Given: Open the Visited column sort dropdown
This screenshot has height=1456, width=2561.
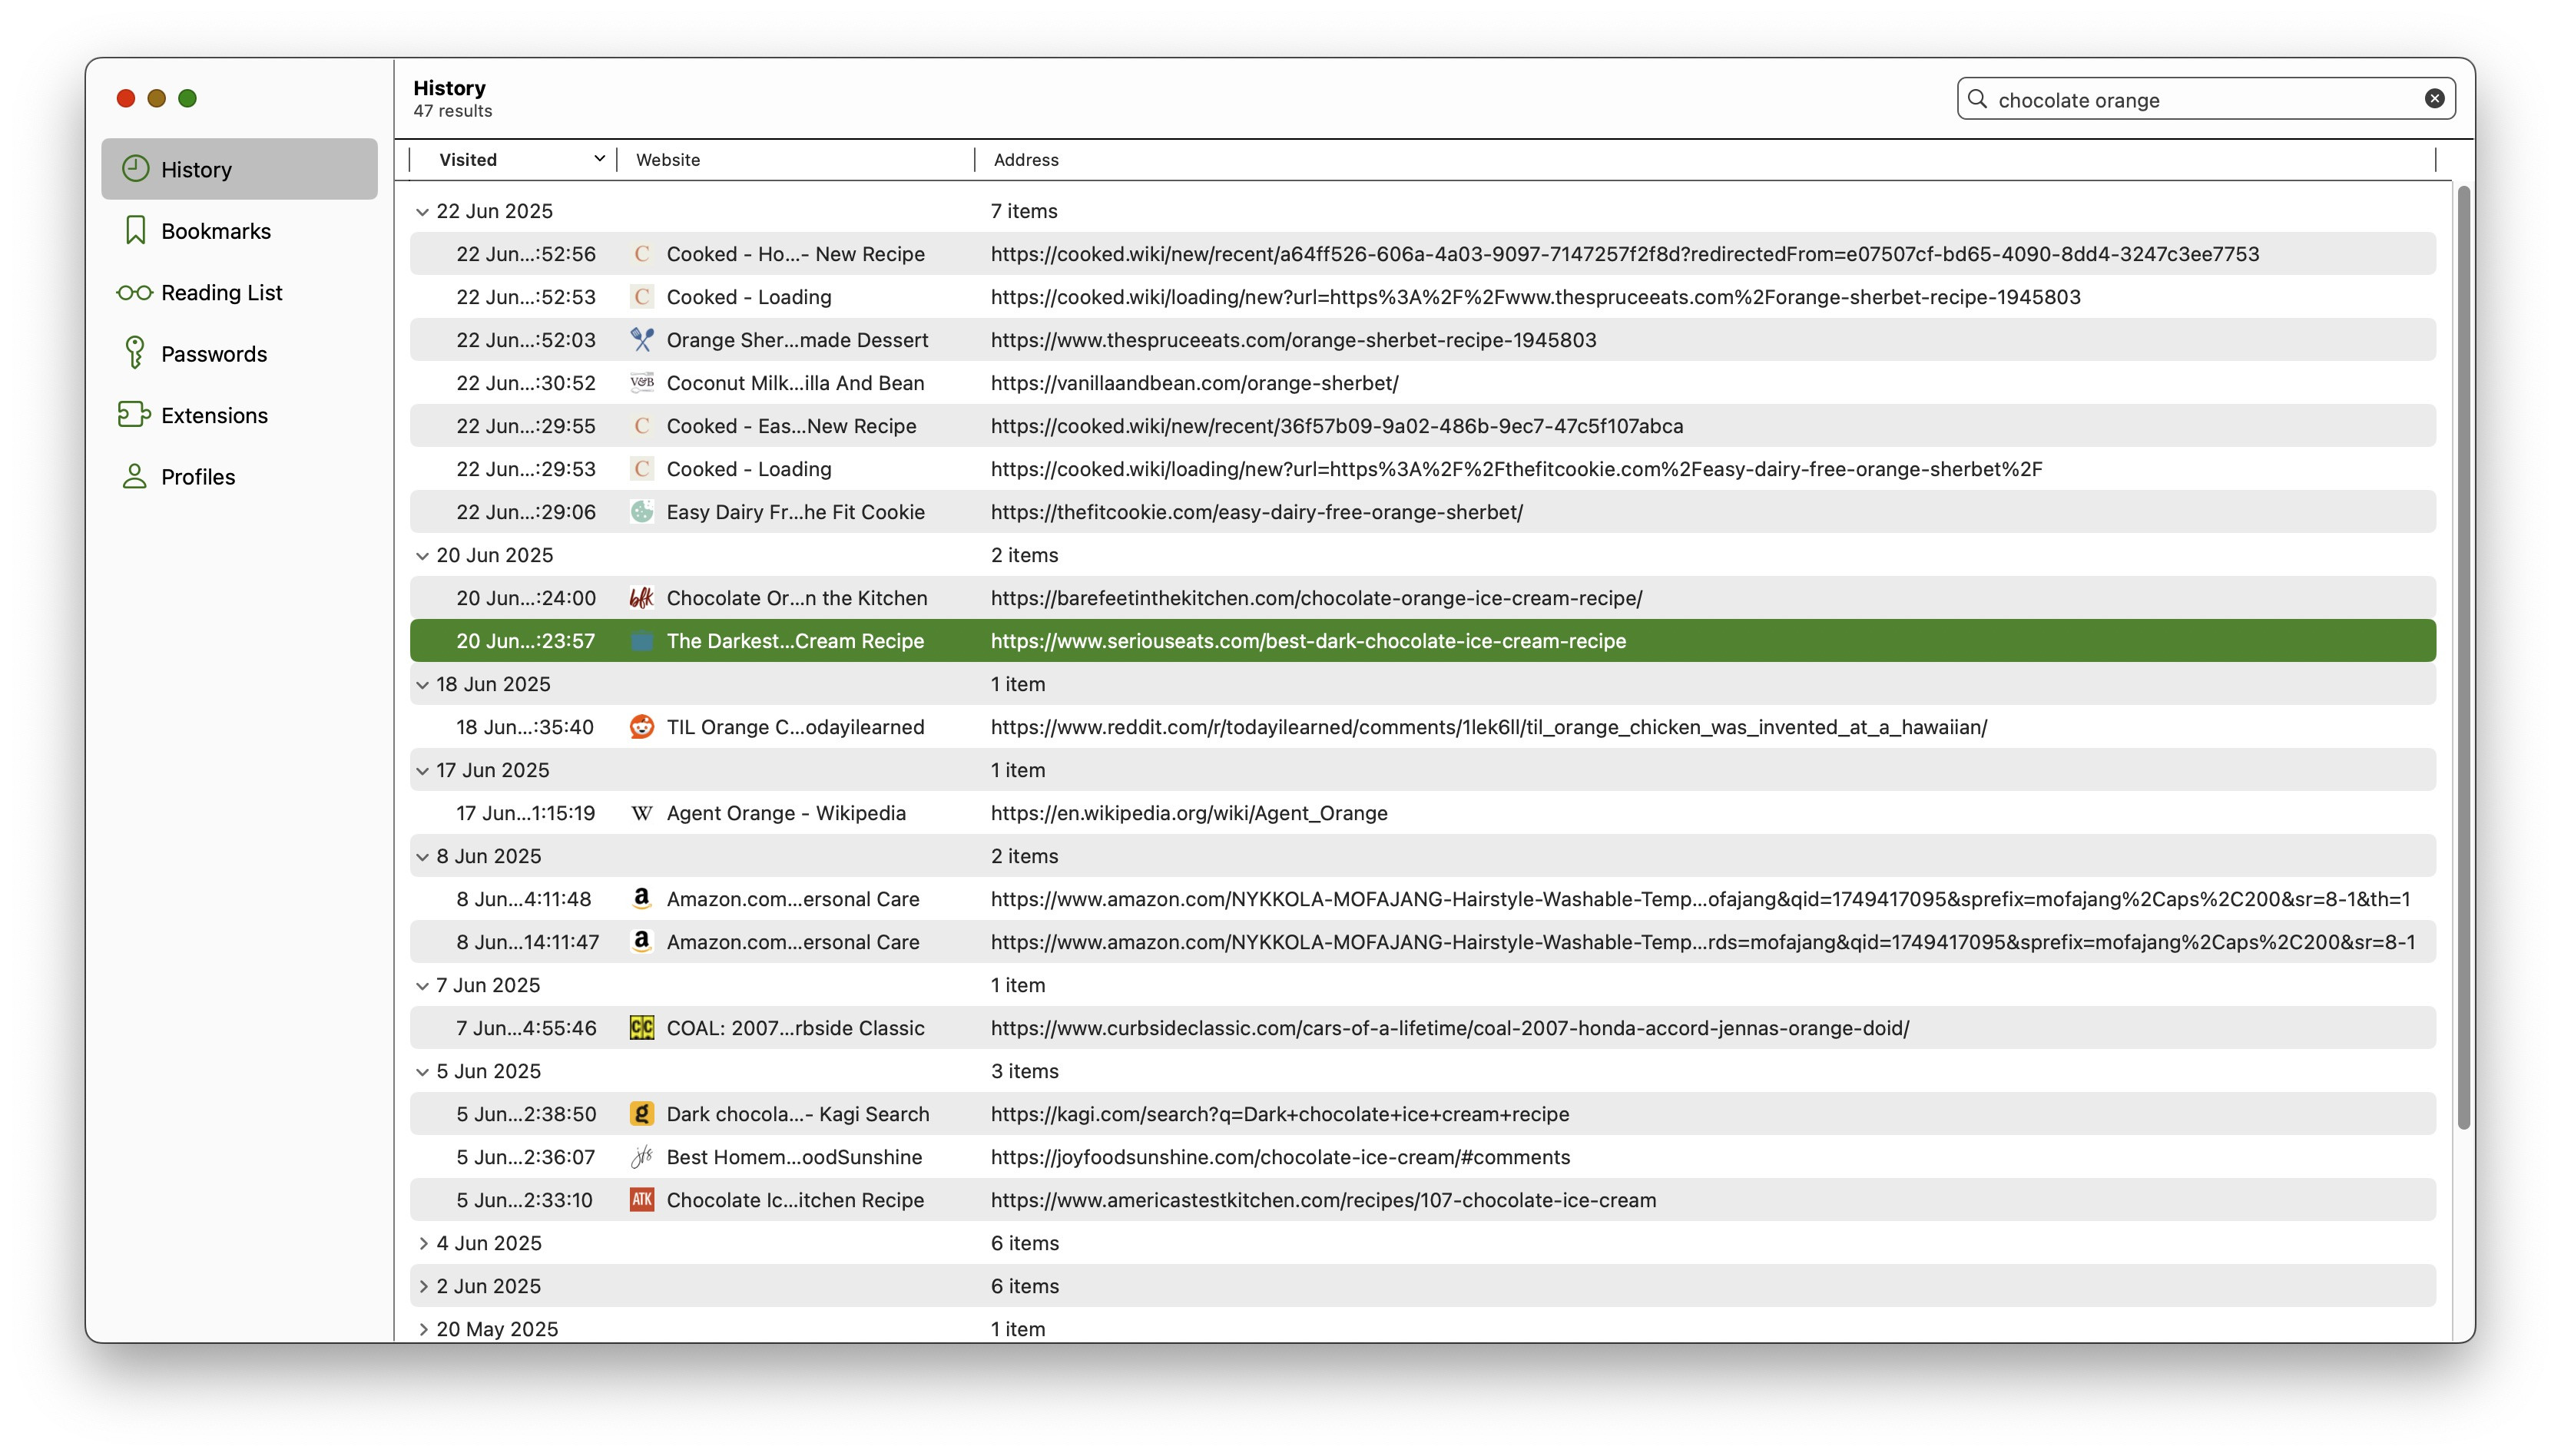Looking at the screenshot, I should tap(599, 158).
